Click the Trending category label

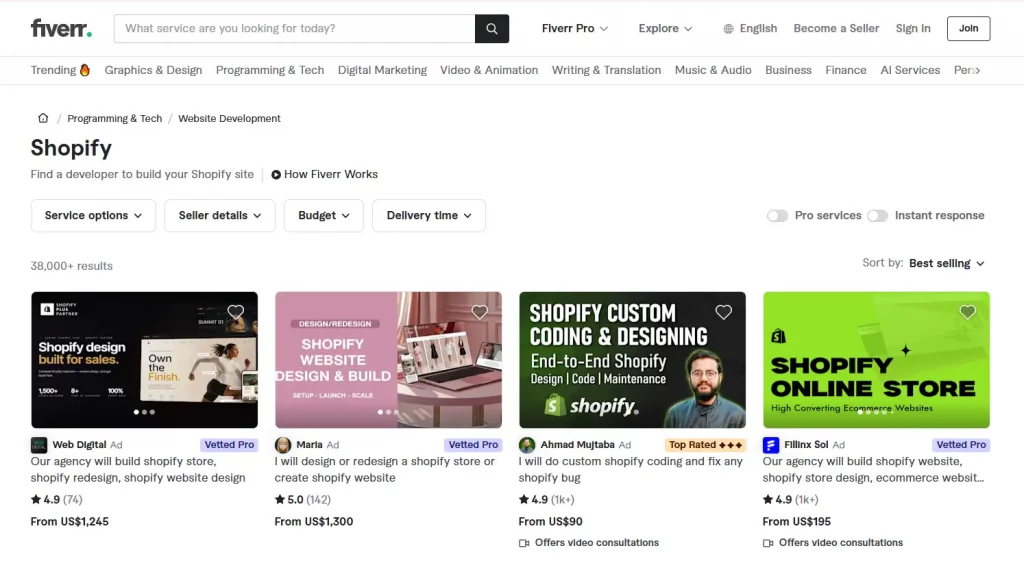pyautogui.click(x=53, y=70)
